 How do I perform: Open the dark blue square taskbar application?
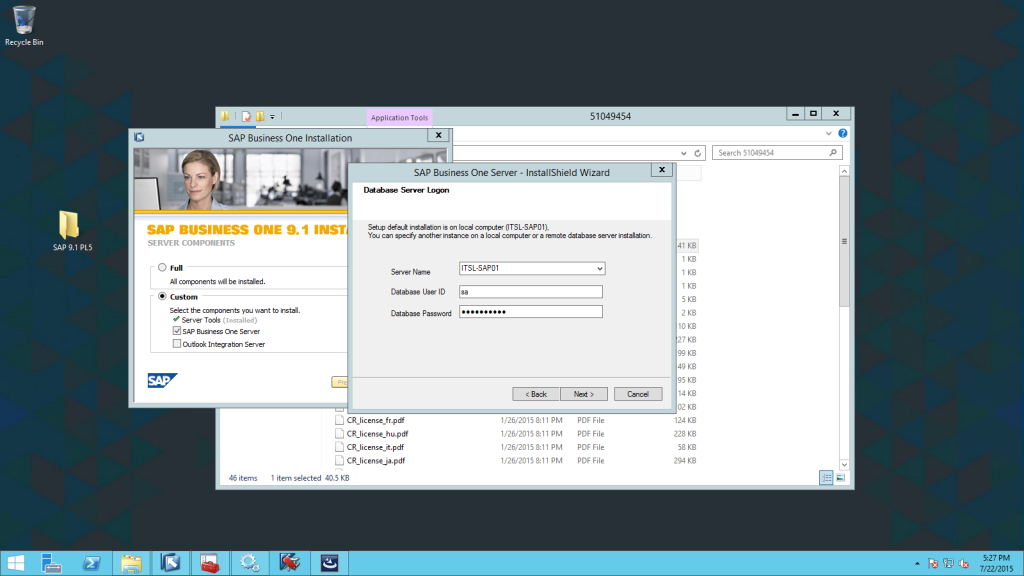click(x=329, y=563)
